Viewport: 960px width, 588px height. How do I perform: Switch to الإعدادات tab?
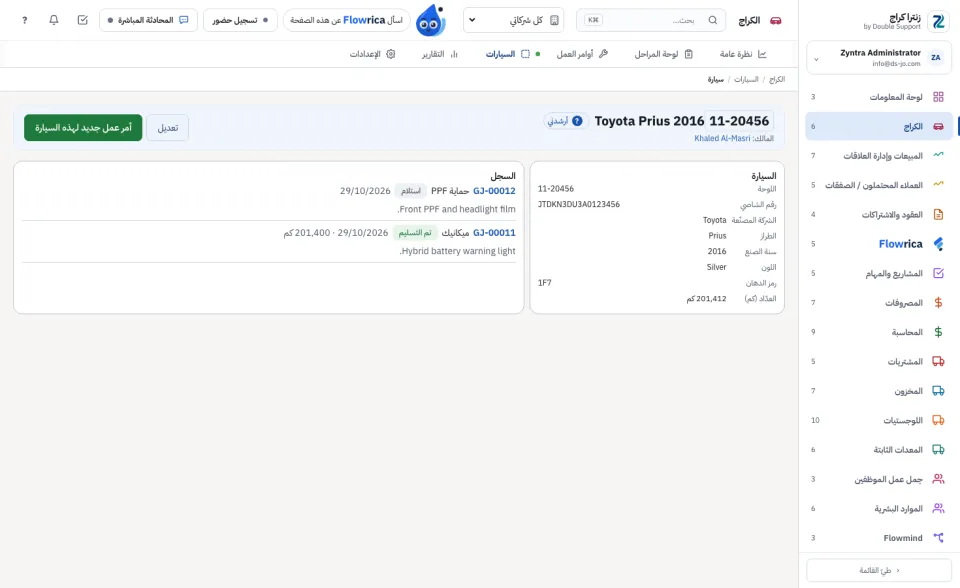coord(372,54)
